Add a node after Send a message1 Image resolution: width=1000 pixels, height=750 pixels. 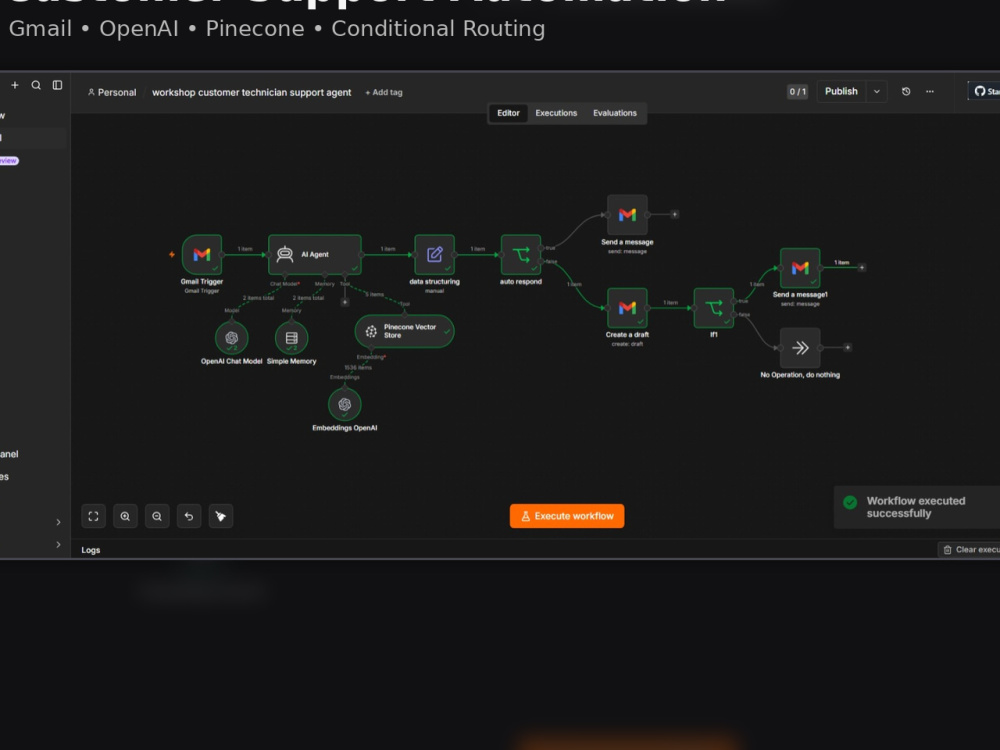pyautogui.click(x=862, y=268)
